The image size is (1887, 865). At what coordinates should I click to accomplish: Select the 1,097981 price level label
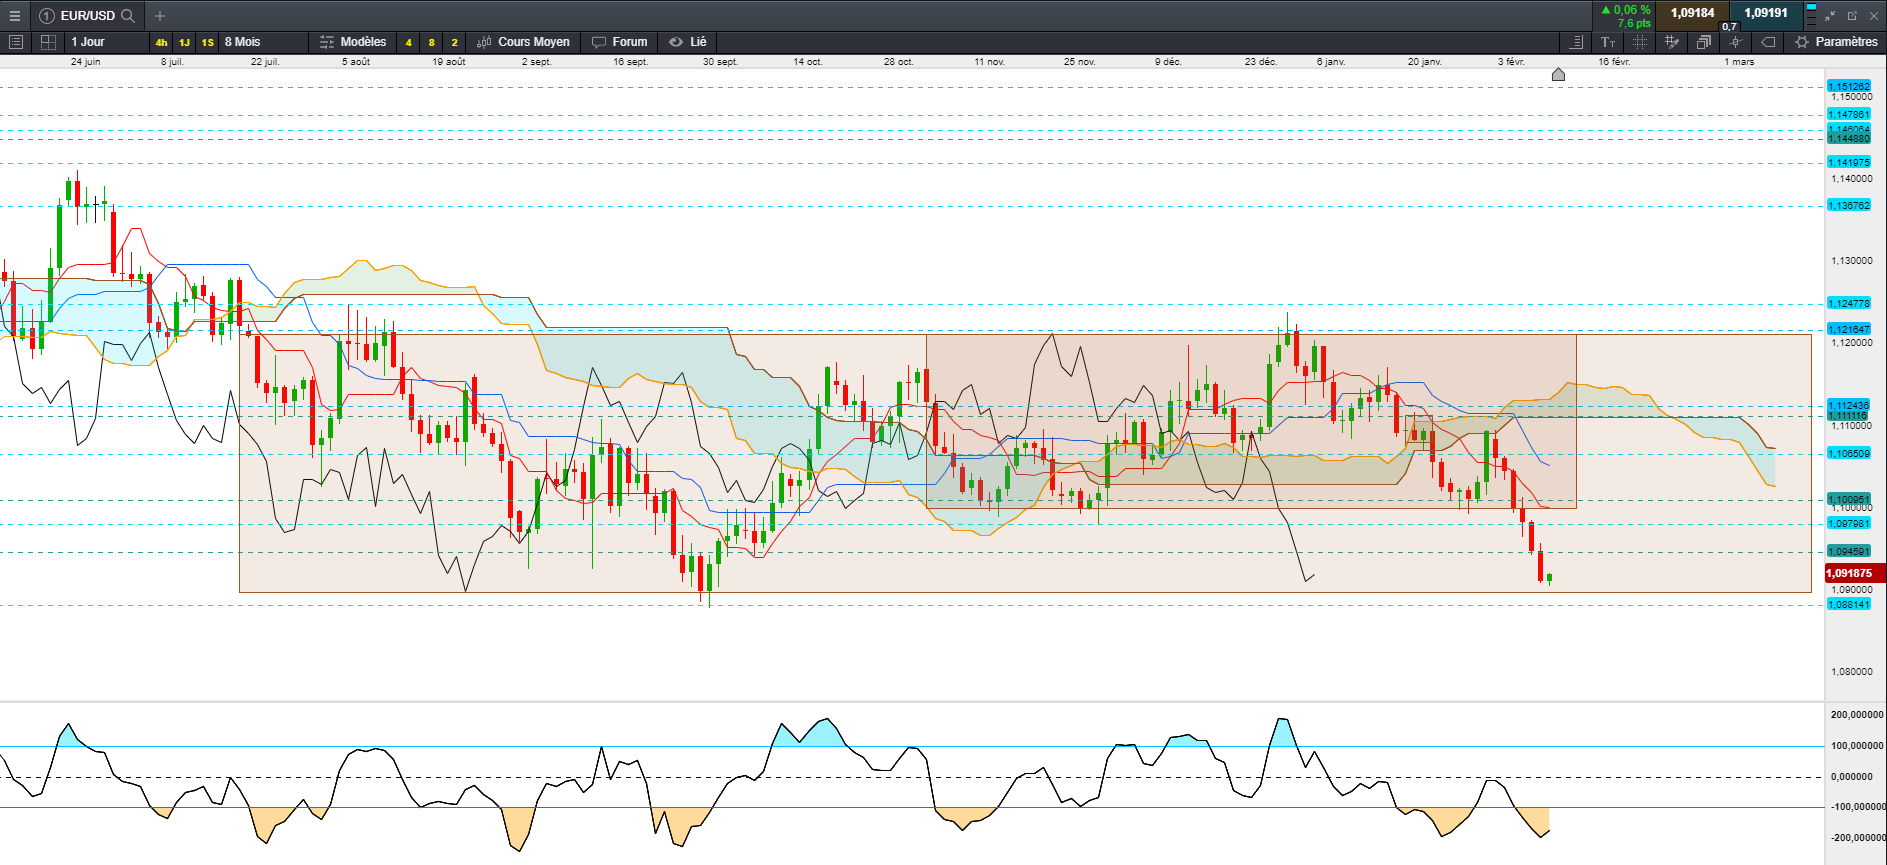point(1849,524)
